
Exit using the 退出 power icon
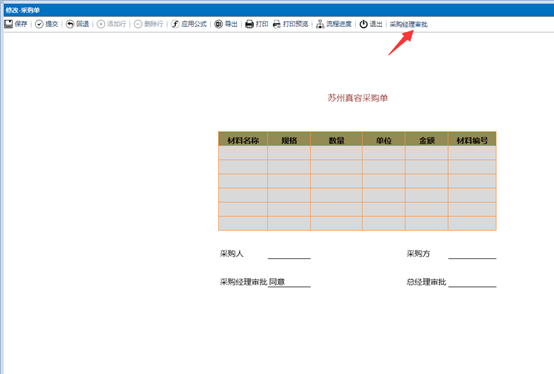click(x=364, y=24)
